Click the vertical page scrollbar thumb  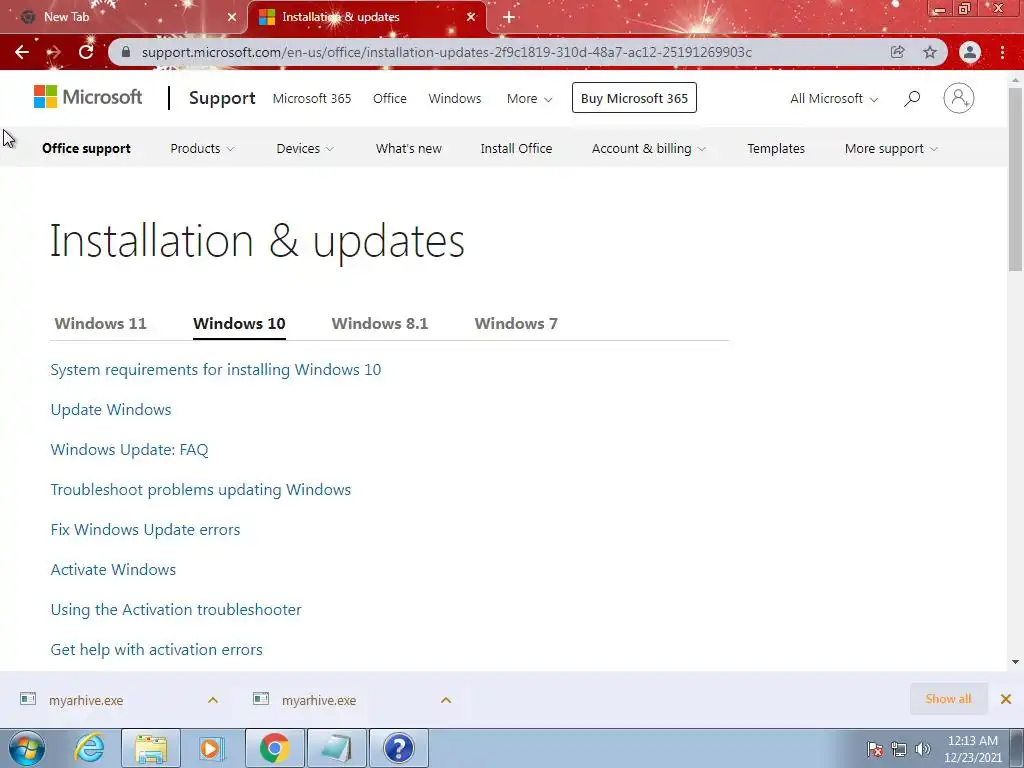tap(1016, 179)
